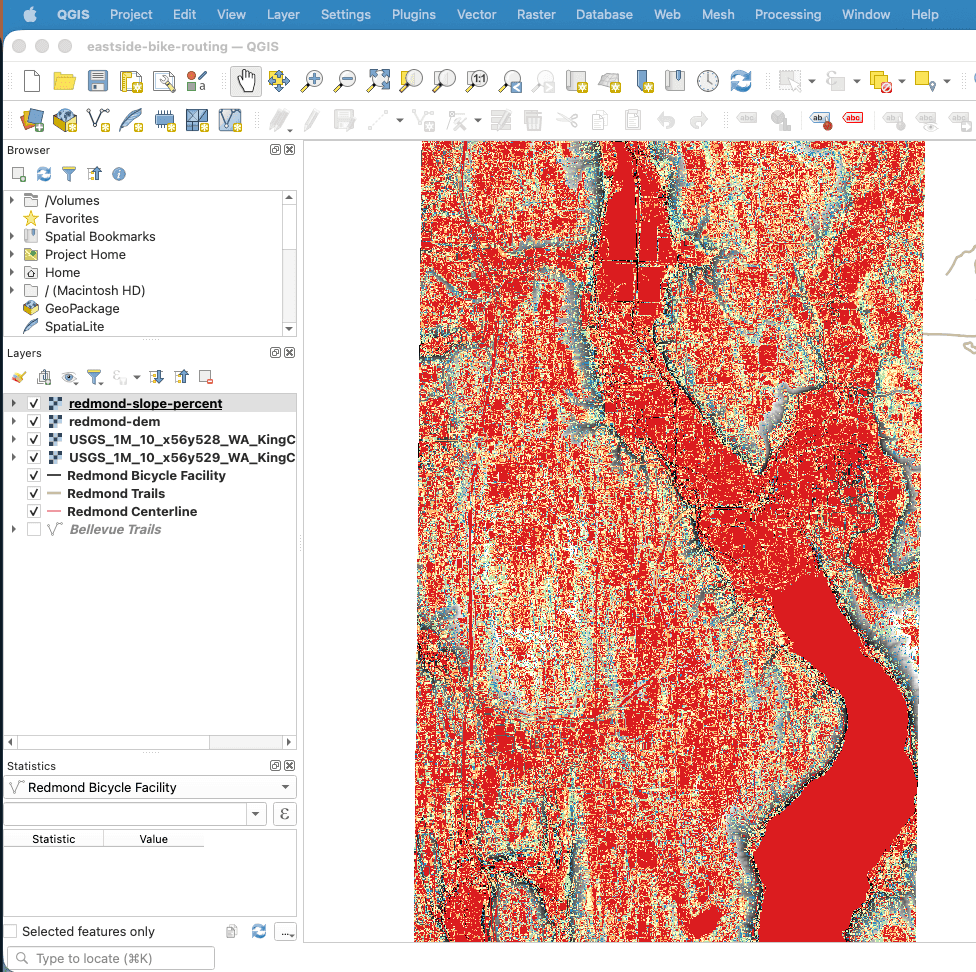Screen dimensions: 976x972
Task: Open project using the folder icon
Action: 64,81
